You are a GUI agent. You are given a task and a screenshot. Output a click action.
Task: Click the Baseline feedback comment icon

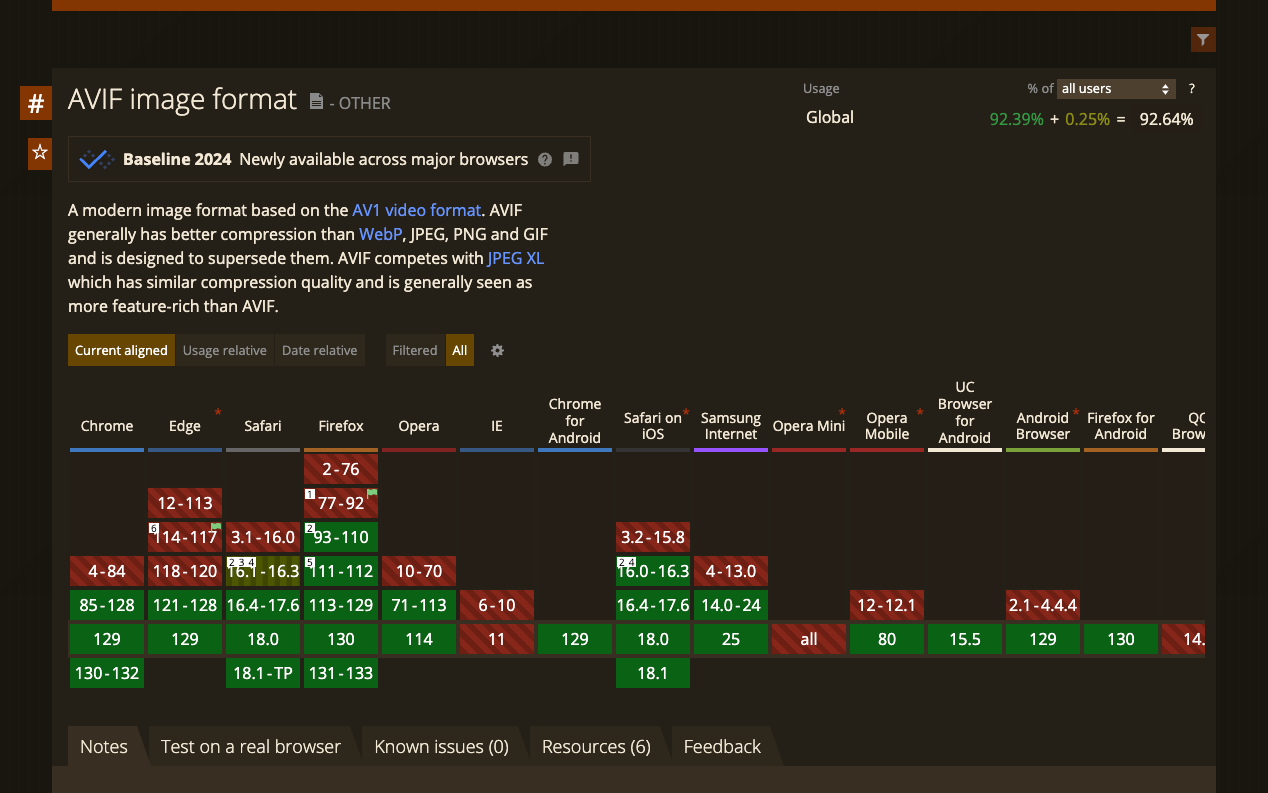pyautogui.click(x=571, y=159)
